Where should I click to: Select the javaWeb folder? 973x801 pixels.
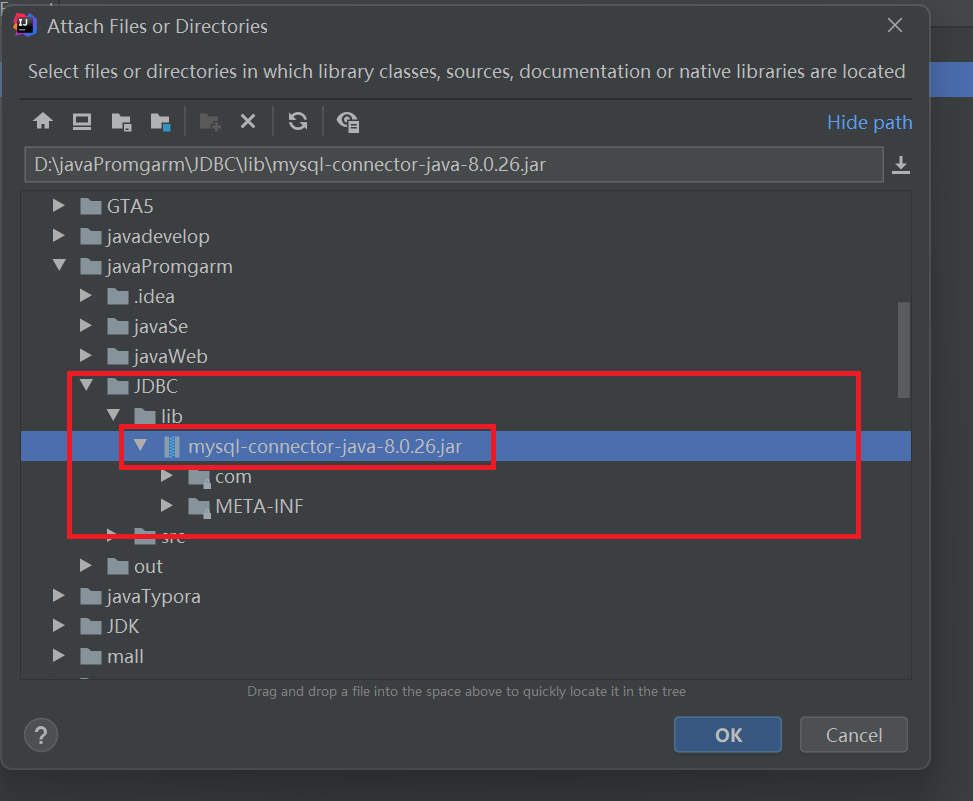pos(170,357)
